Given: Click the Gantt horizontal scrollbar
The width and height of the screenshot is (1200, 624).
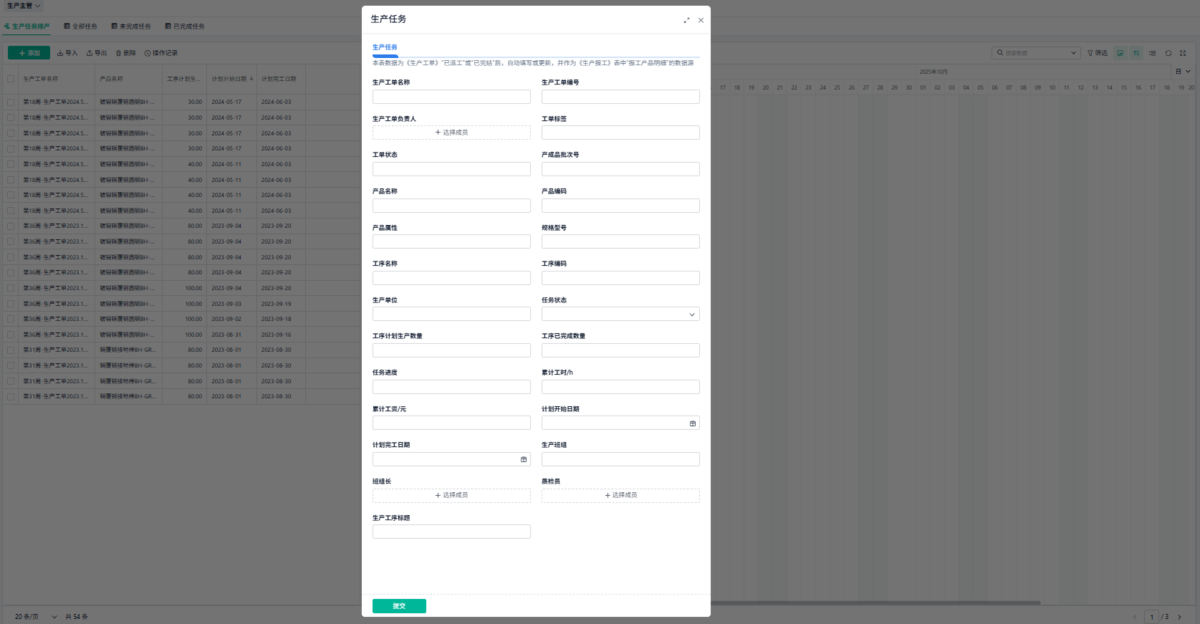Looking at the screenshot, I should [875, 603].
